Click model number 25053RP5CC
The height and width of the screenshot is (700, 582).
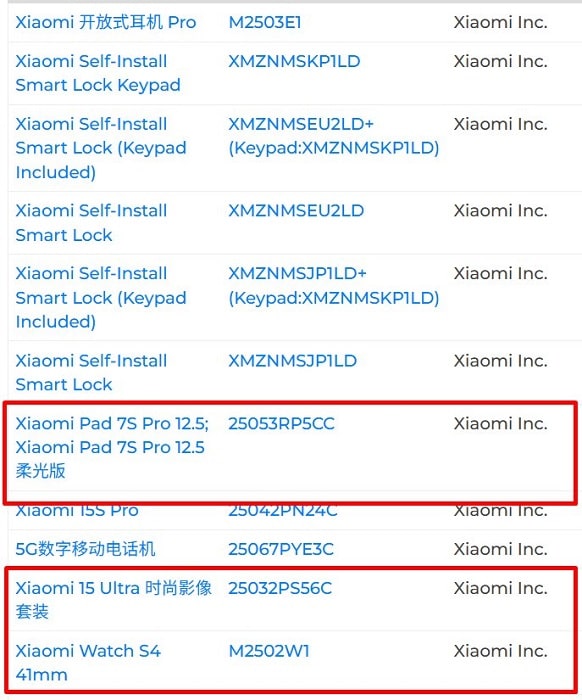pyautogui.click(x=281, y=424)
